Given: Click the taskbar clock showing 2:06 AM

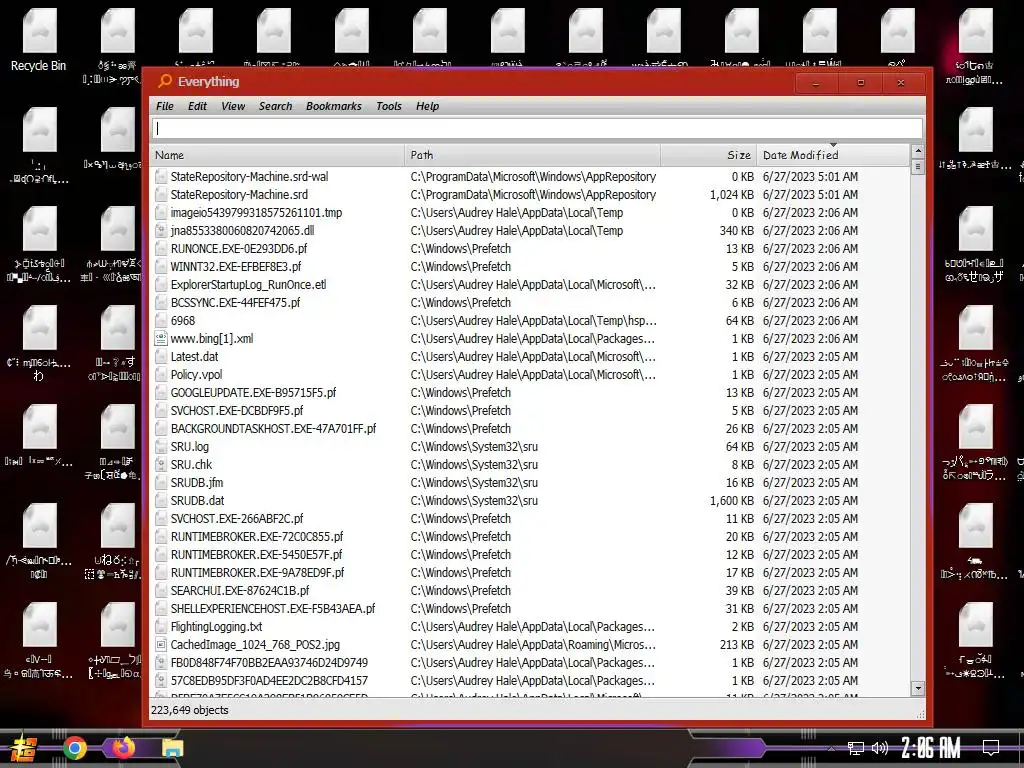Looking at the screenshot, I should coord(930,747).
